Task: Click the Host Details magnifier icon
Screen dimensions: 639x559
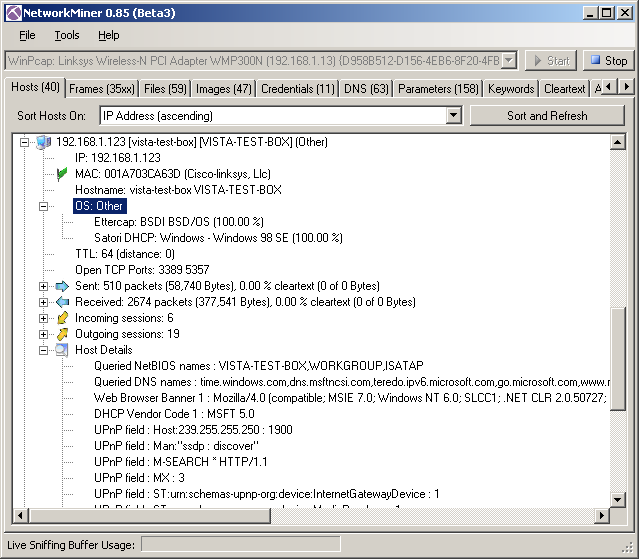Action: tap(62, 350)
